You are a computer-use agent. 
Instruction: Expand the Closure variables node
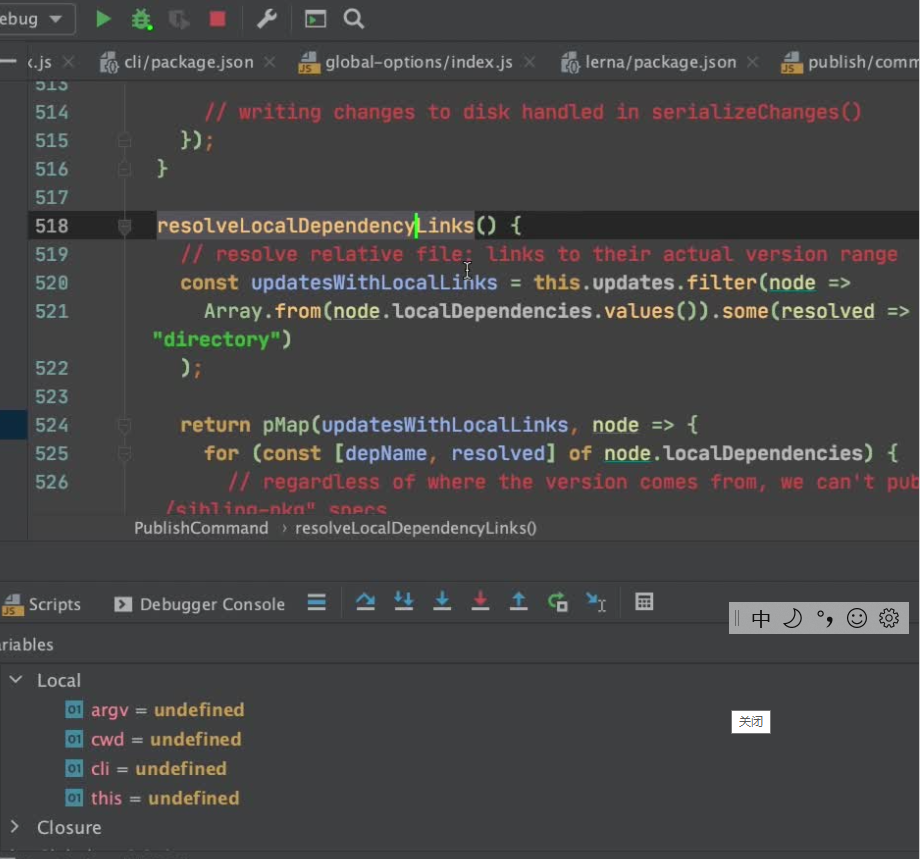click(16, 827)
